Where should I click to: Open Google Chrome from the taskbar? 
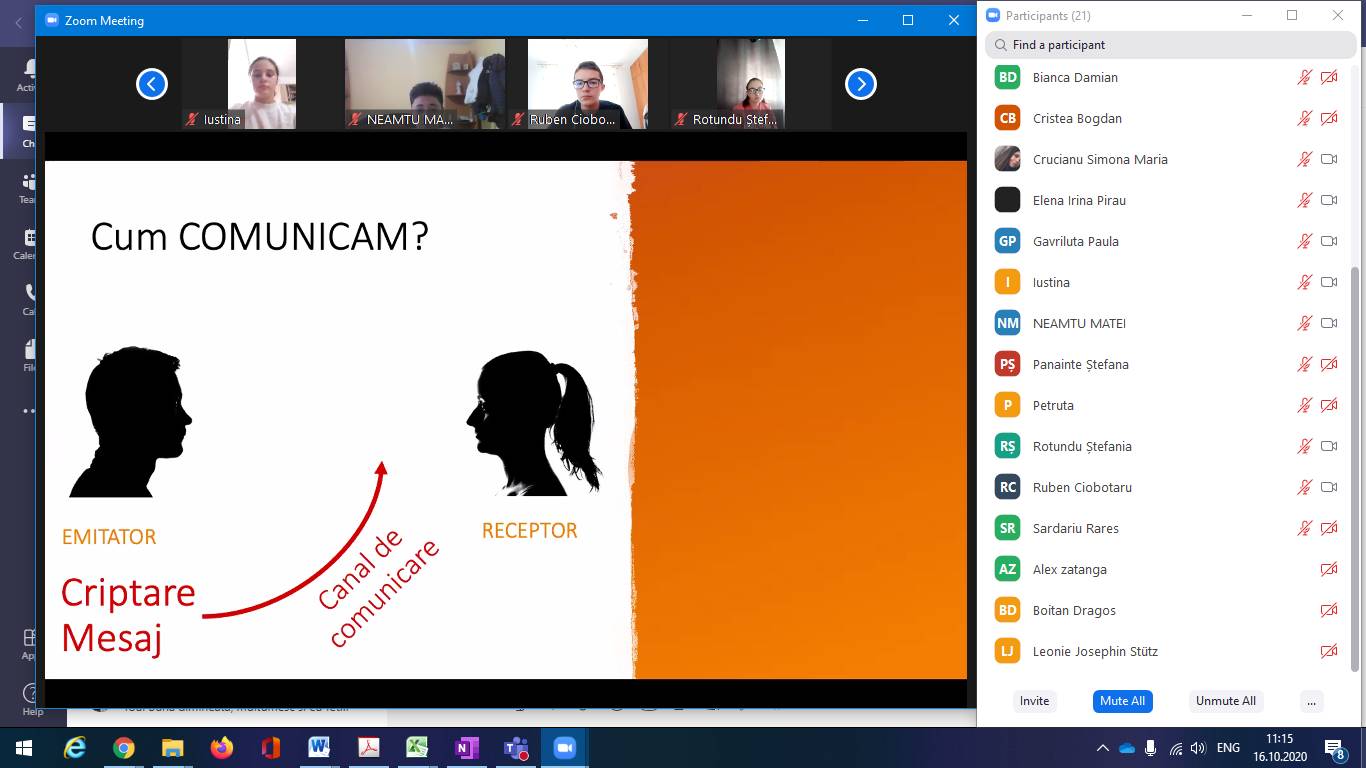tap(124, 748)
